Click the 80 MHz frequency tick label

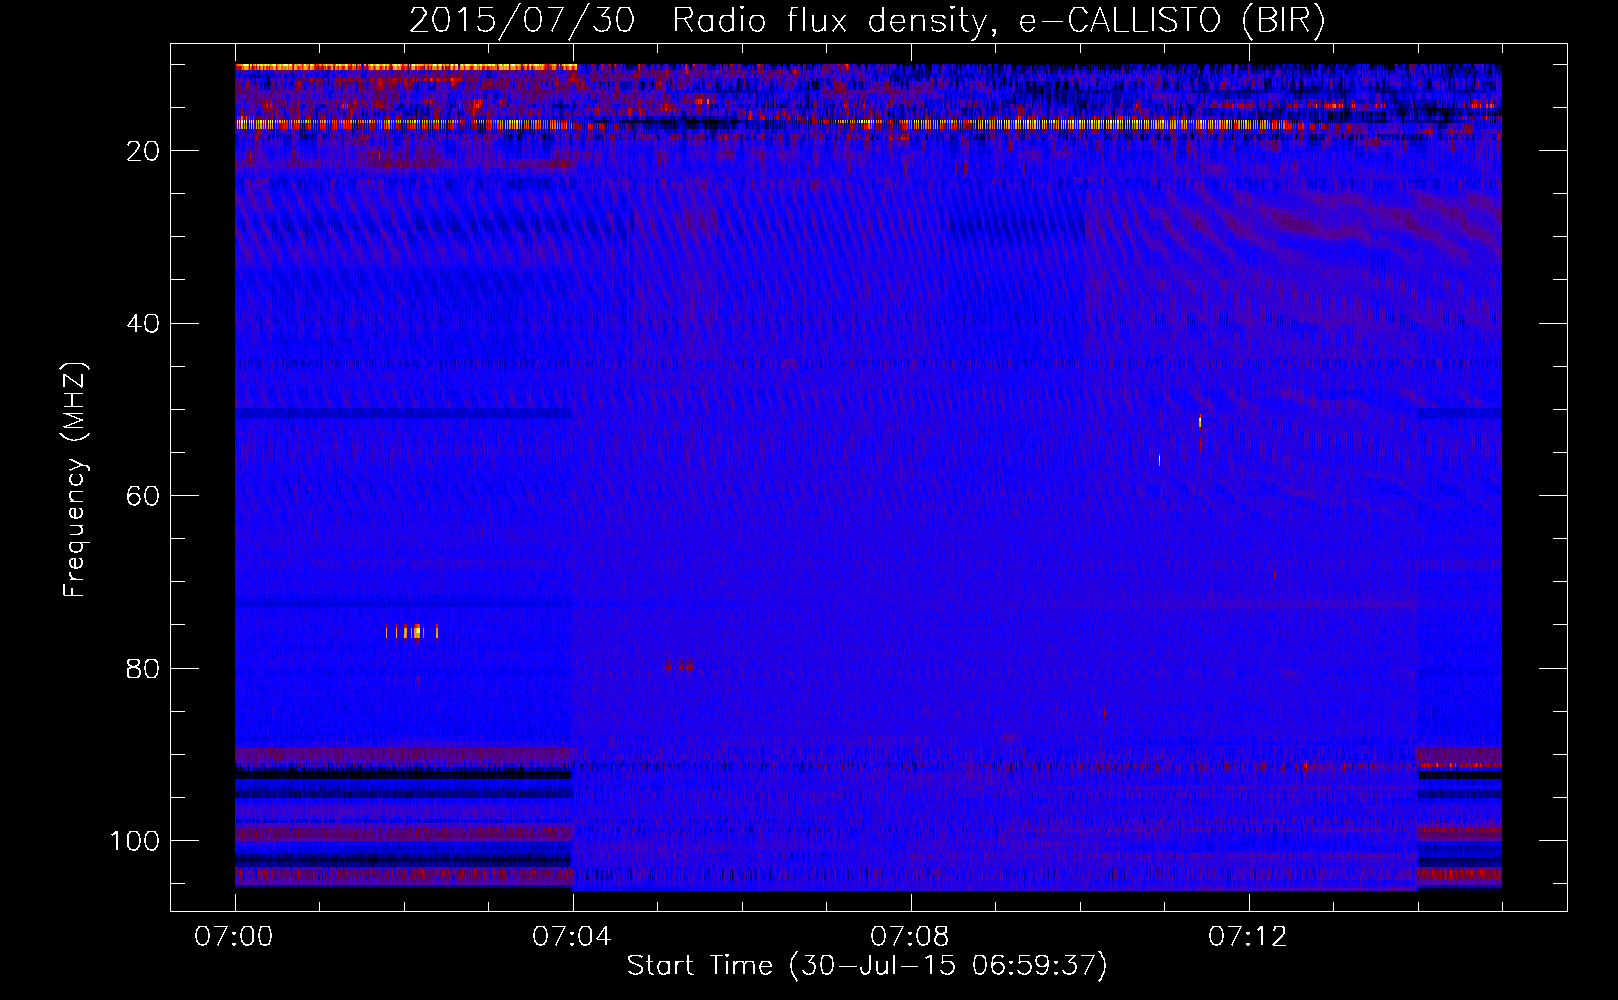(143, 668)
